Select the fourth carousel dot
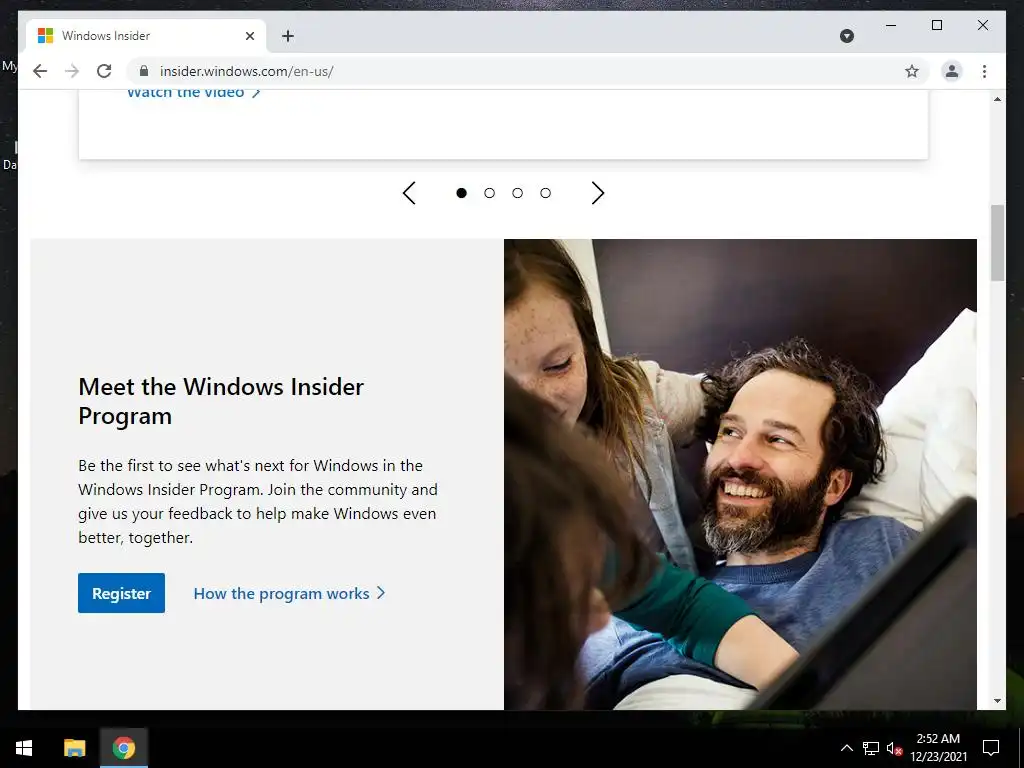This screenshot has height=768, width=1024. pyautogui.click(x=545, y=193)
